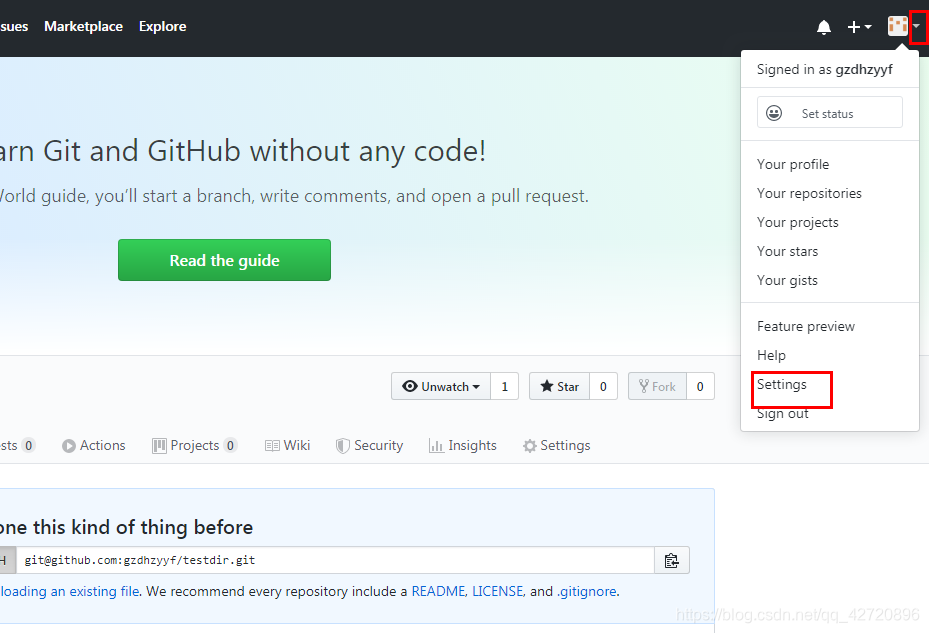Open Your repositories

point(809,193)
